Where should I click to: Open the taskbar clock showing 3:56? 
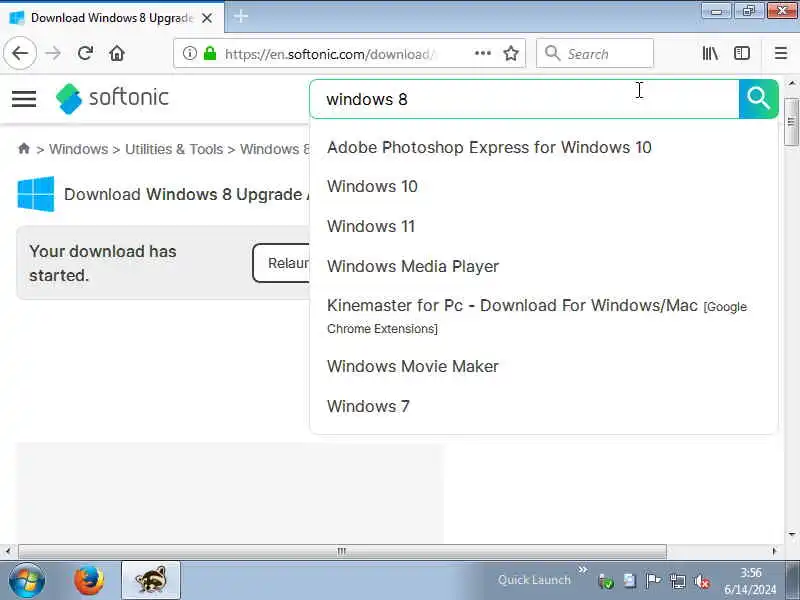click(751, 581)
